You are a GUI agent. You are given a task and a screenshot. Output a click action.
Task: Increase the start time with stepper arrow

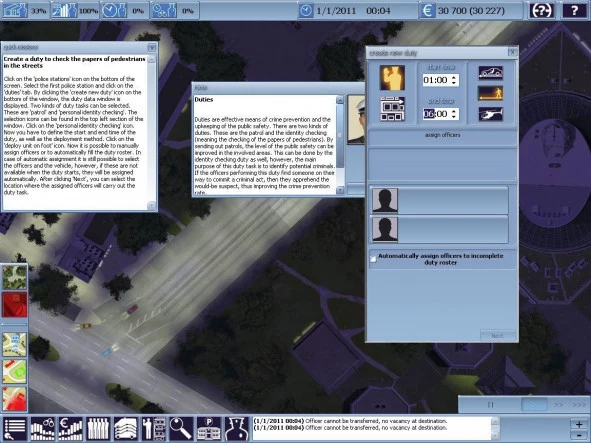click(454, 78)
